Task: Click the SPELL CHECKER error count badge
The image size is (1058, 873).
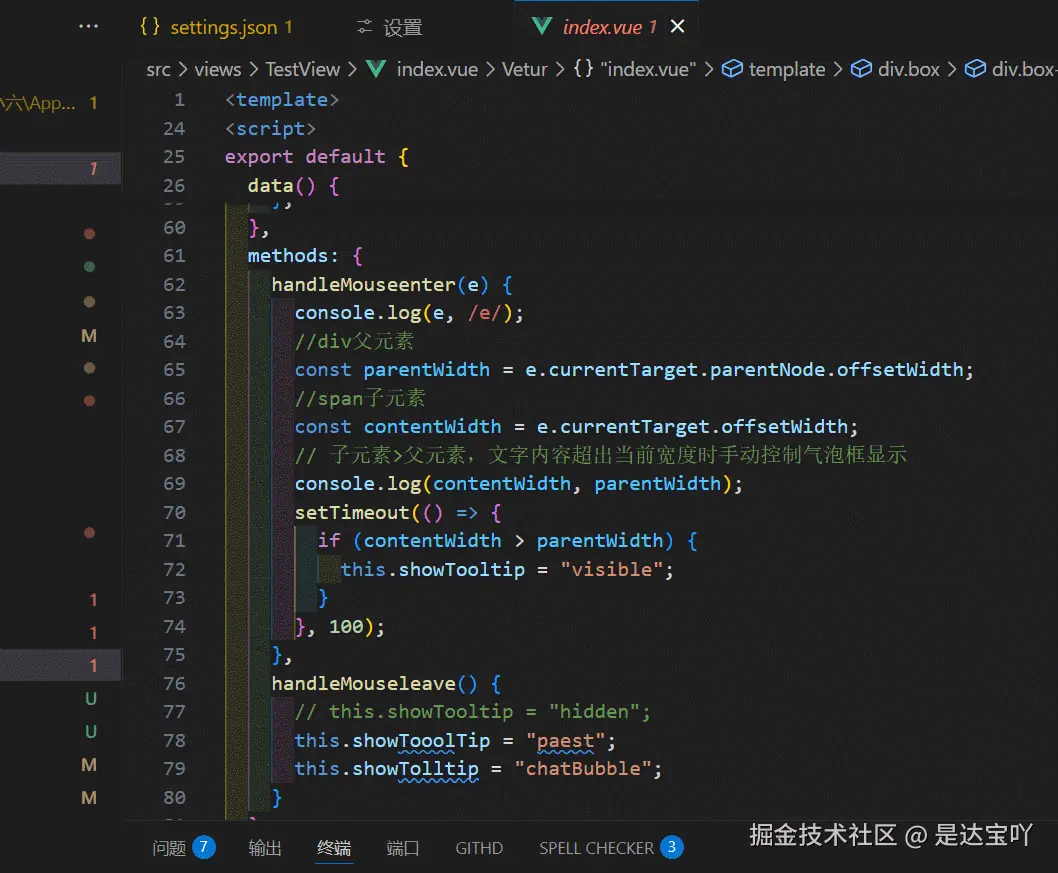Action: (x=673, y=847)
